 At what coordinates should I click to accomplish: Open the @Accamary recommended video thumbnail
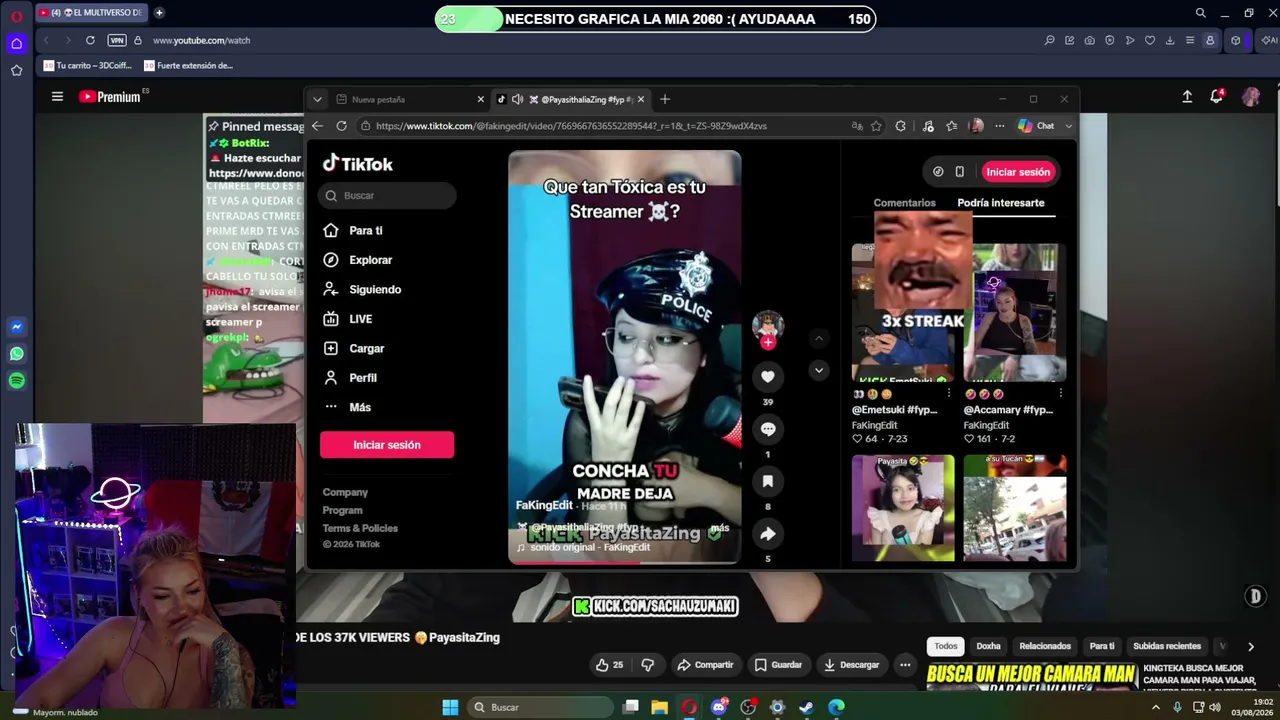[1015, 312]
